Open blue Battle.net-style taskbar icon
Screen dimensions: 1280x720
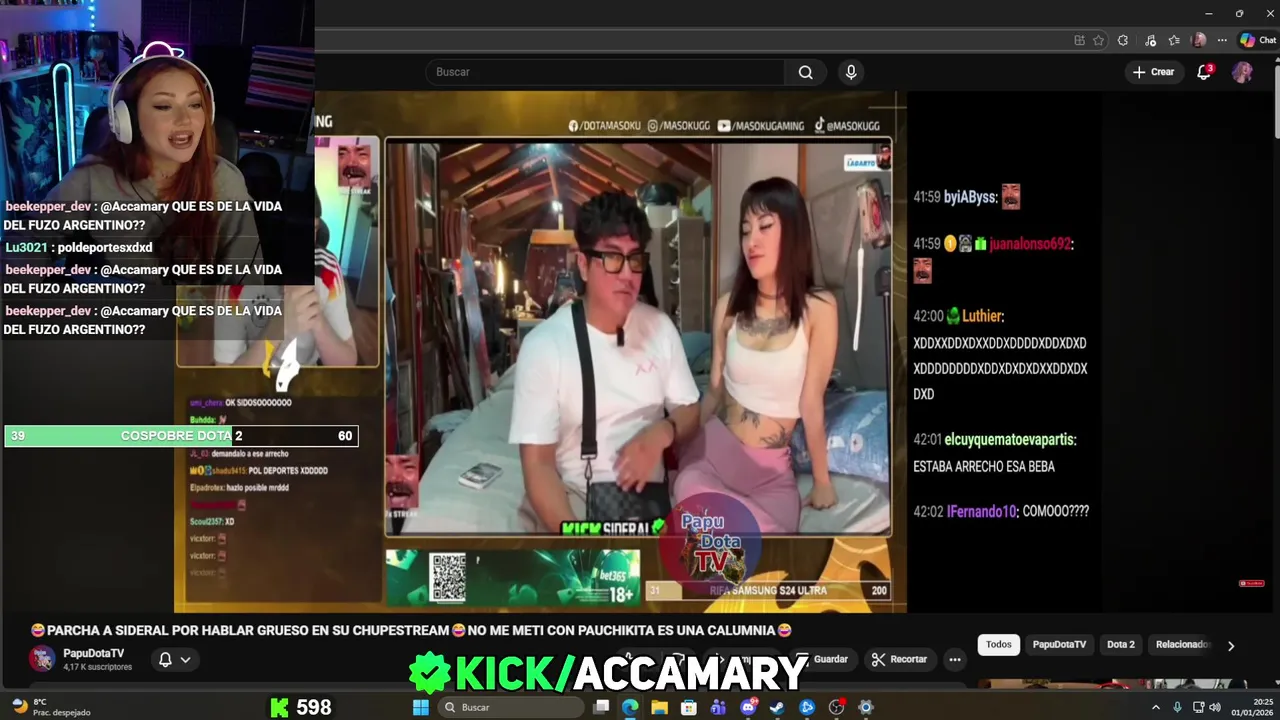coord(807,707)
